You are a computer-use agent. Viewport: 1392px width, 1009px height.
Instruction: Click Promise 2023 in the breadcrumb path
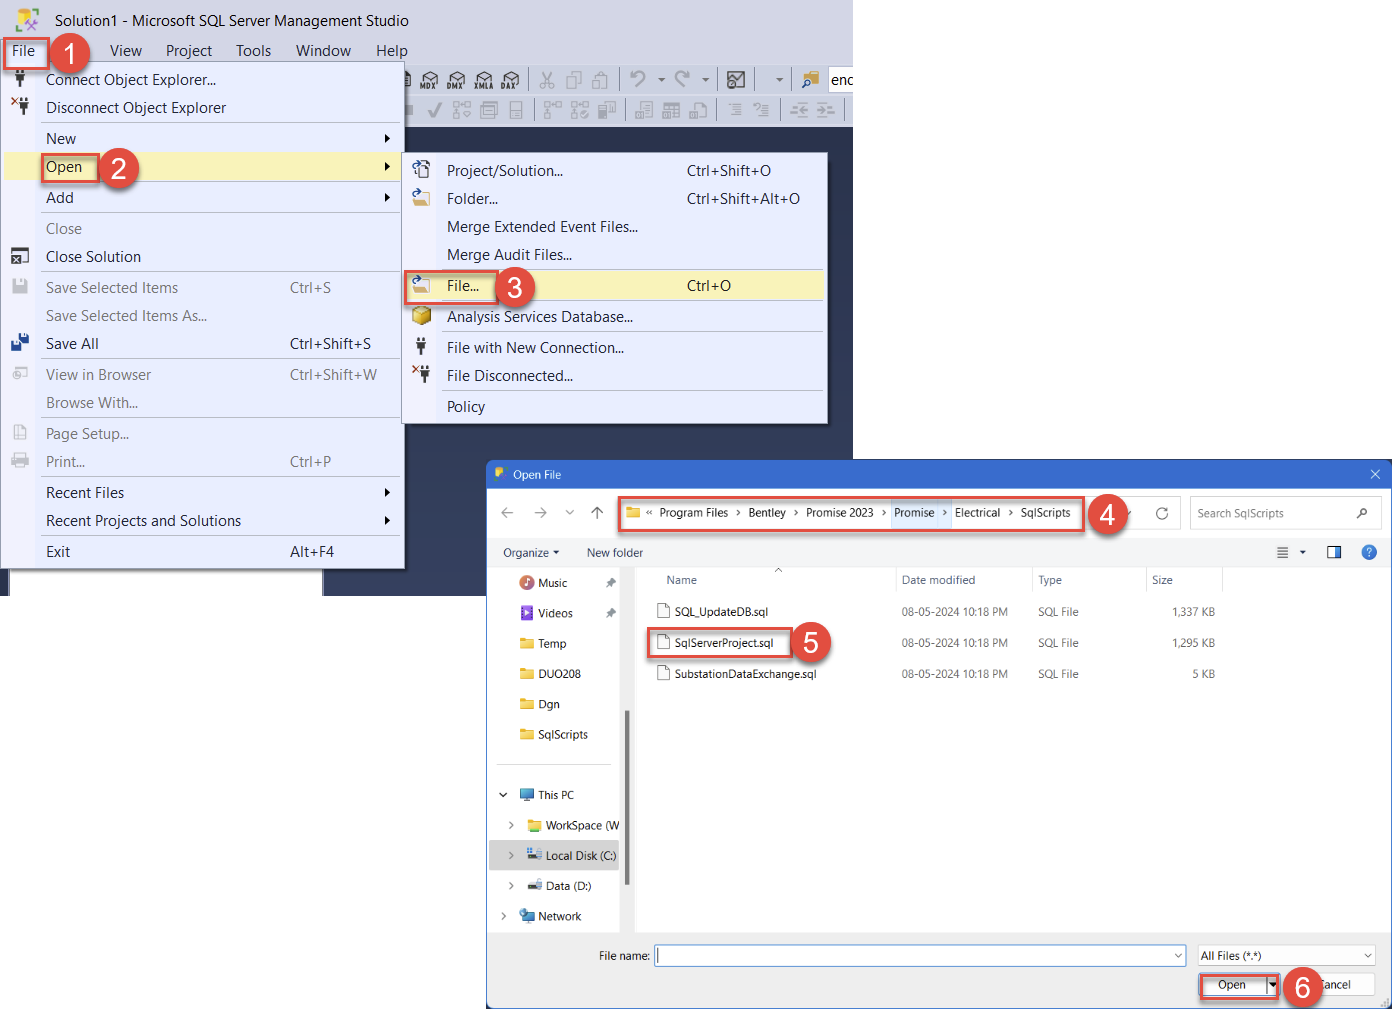(x=840, y=513)
